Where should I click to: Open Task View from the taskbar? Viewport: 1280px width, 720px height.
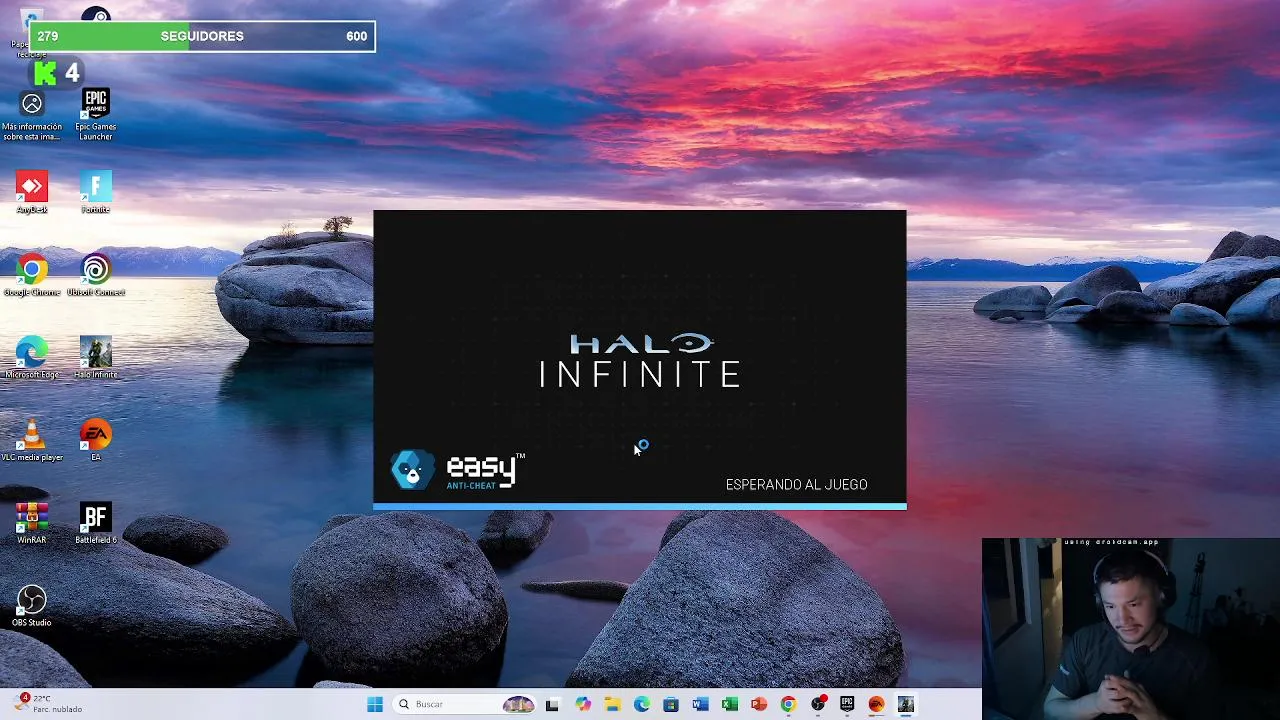(552, 704)
